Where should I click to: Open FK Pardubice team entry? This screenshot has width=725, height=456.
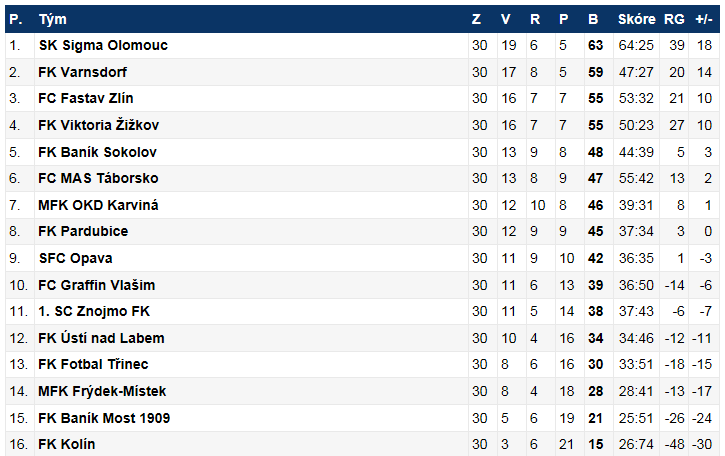click(82, 232)
